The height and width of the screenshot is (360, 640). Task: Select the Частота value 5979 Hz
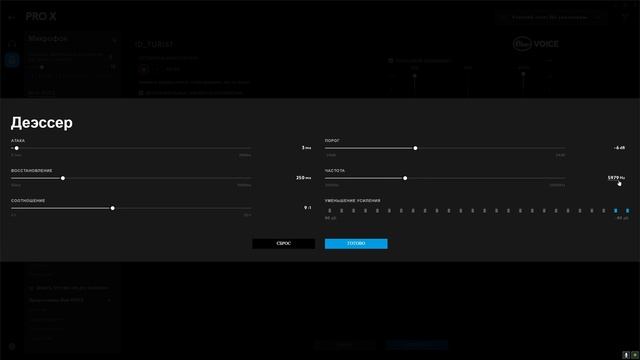coord(616,178)
